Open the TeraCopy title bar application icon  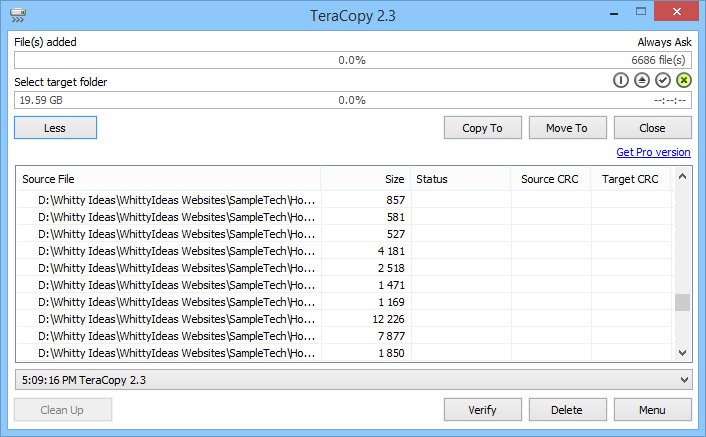(18, 15)
